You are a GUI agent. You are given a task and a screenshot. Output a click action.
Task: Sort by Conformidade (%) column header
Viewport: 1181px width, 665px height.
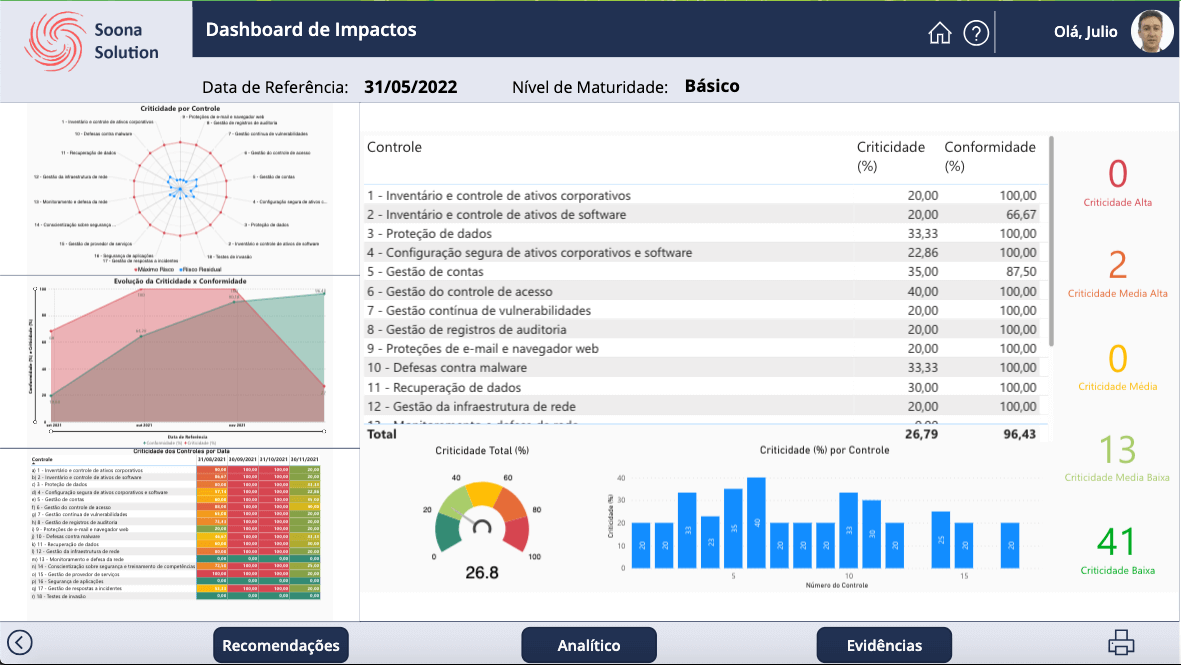[989, 156]
